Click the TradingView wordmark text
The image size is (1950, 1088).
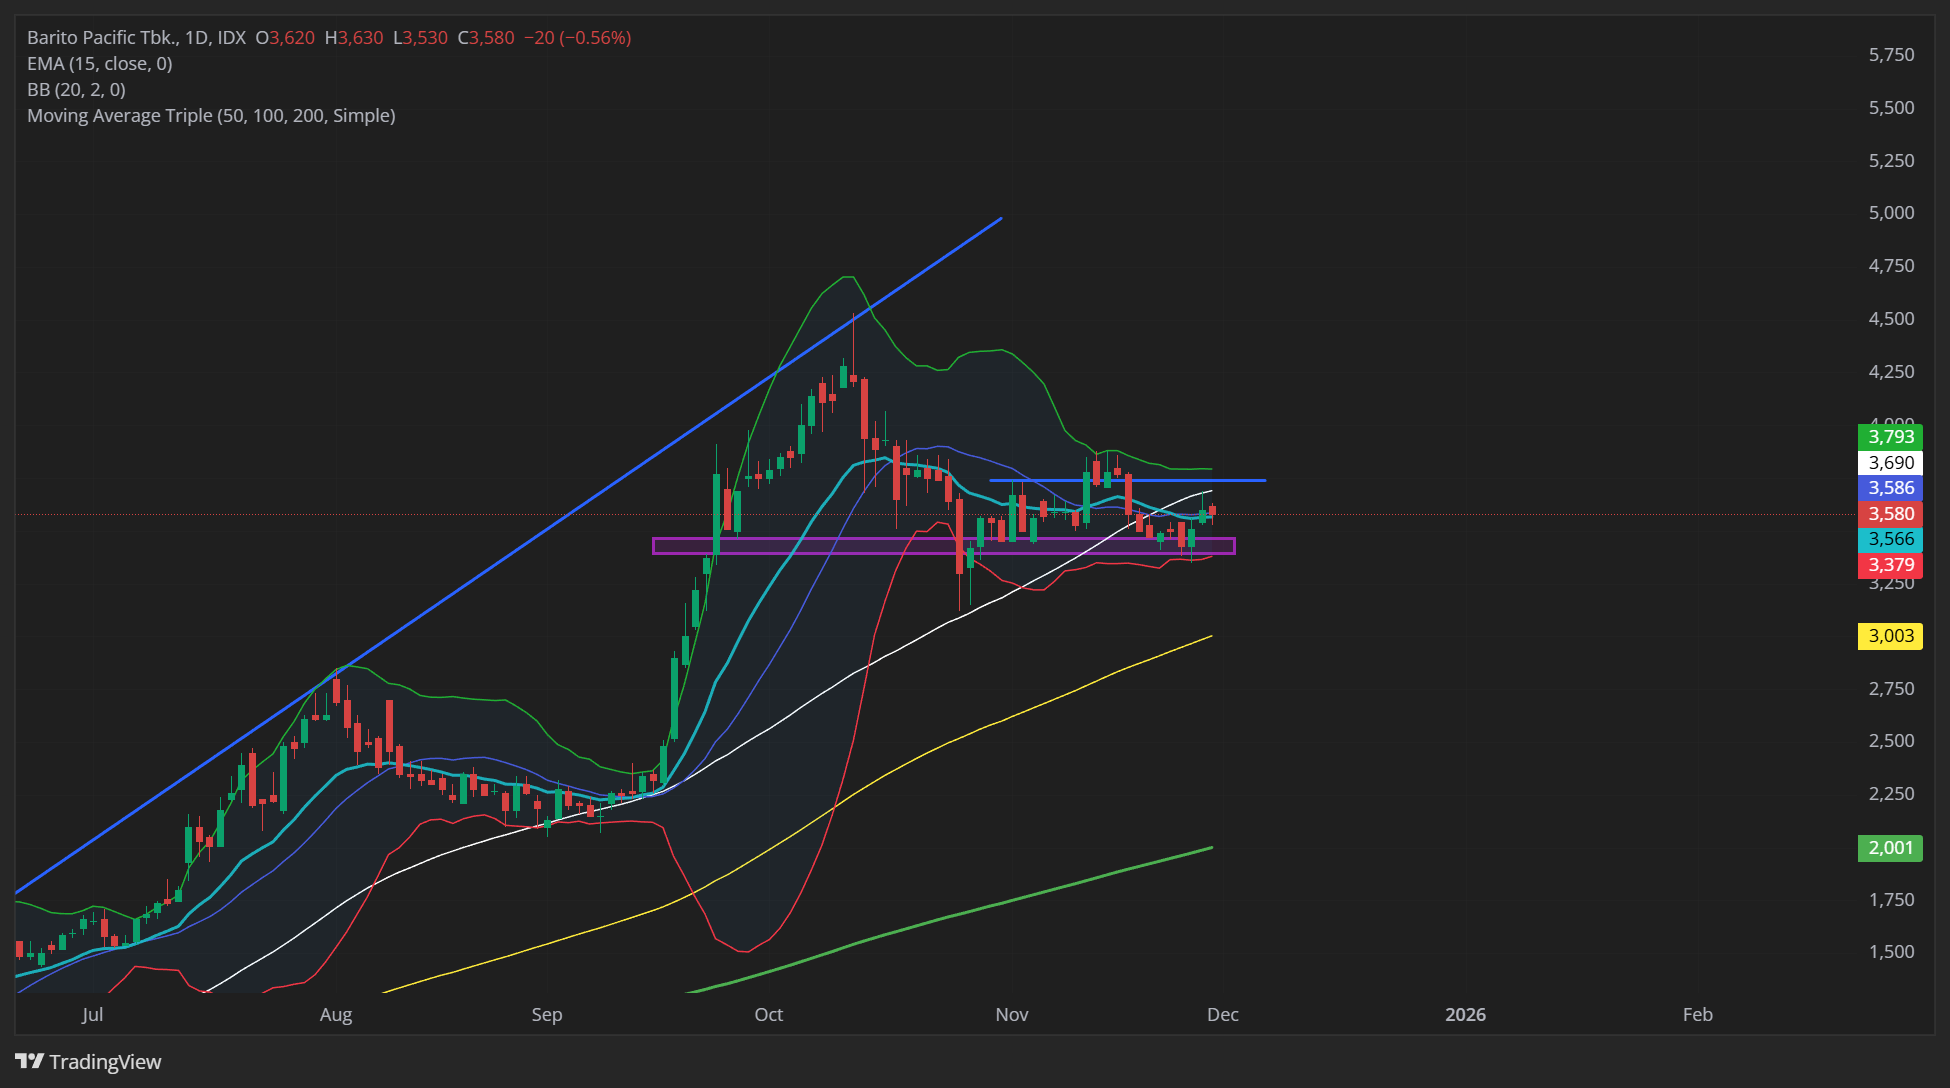click(105, 1062)
